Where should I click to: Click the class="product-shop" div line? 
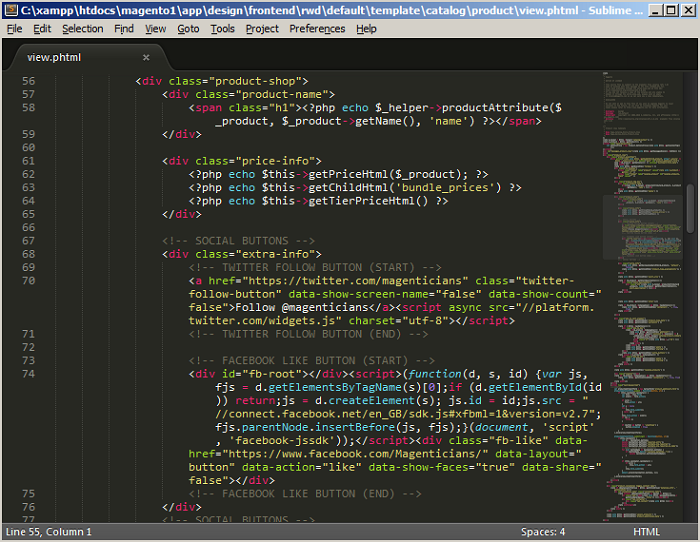tap(222, 81)
